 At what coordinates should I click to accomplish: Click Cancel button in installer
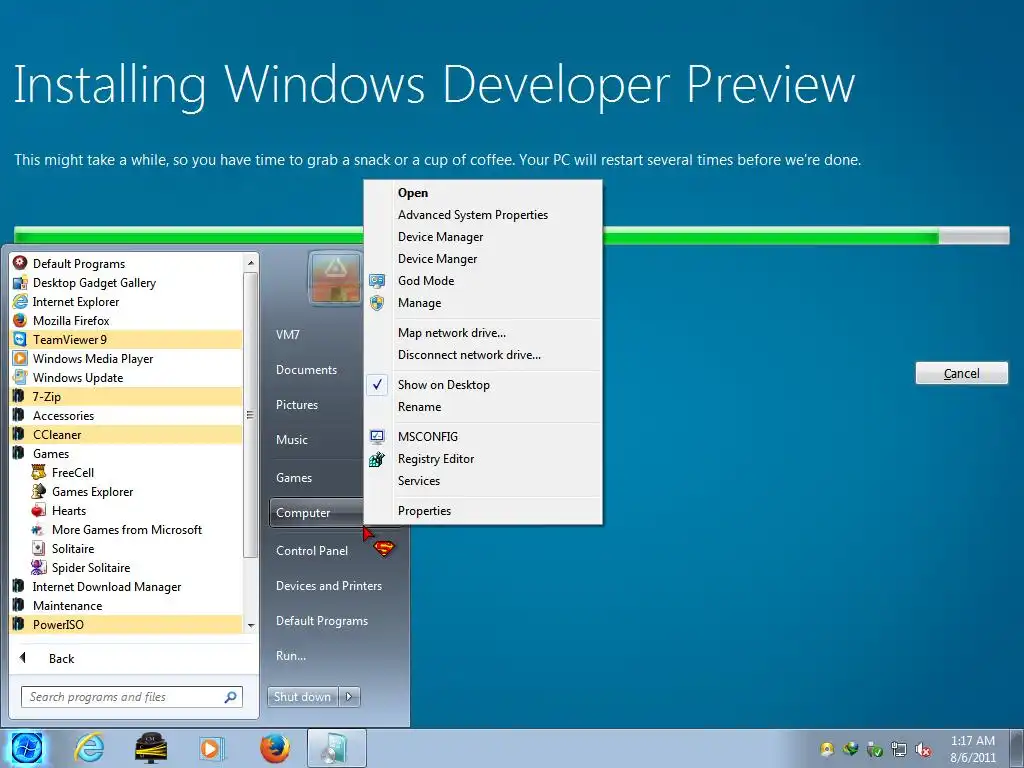[x=961, y=374]
